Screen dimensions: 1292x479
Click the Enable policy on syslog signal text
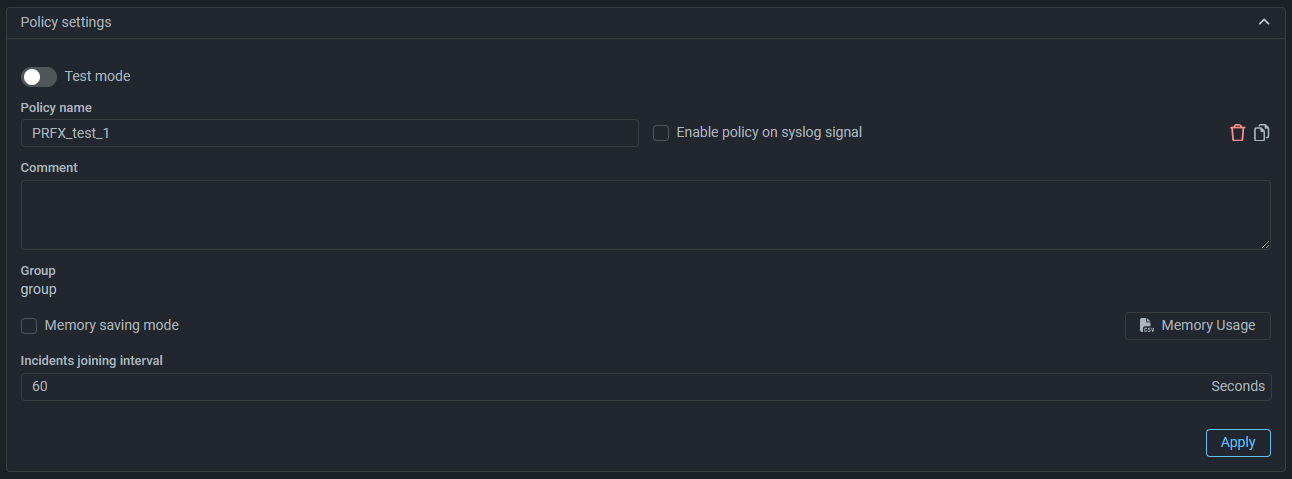(769, 132)
